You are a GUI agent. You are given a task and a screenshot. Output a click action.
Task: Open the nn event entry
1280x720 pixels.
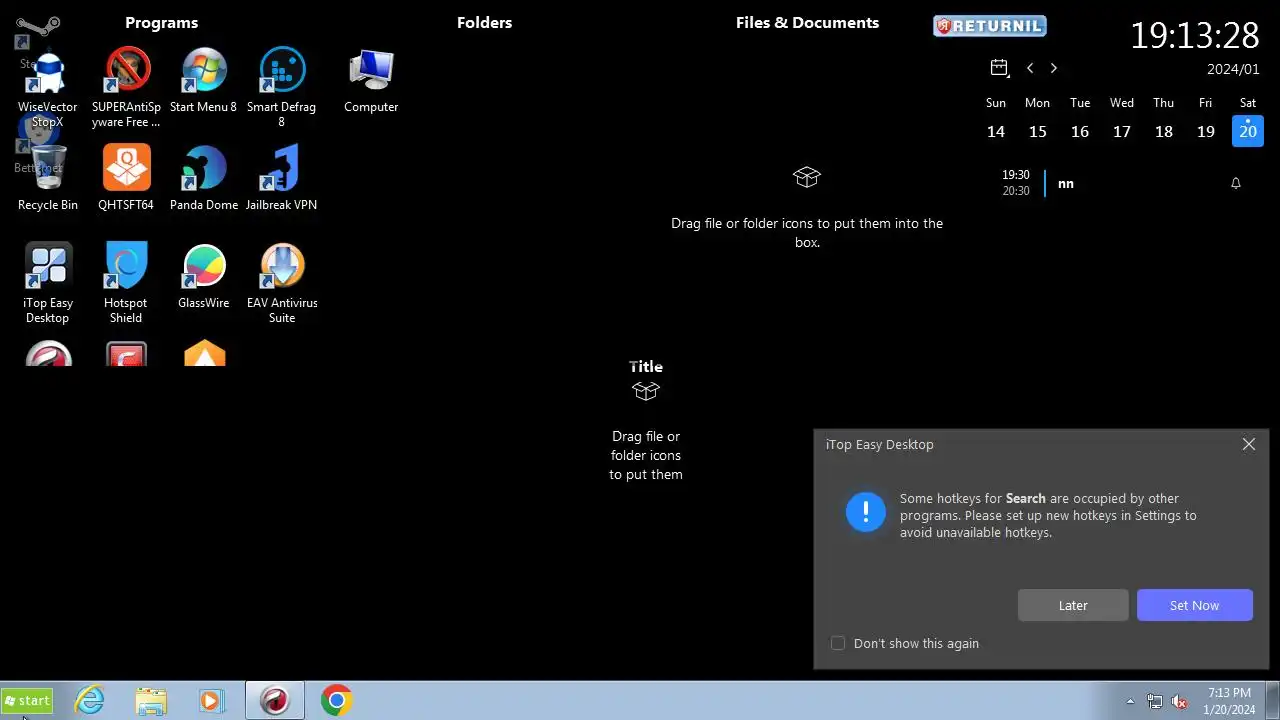(x=1066, y=183)
